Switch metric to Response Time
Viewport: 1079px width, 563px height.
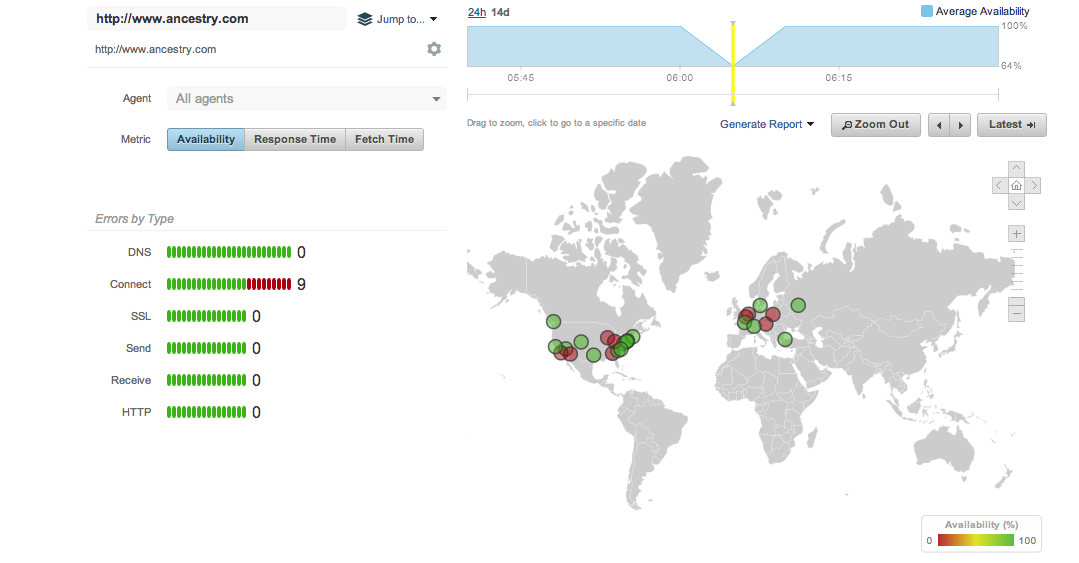coord(294,139)
